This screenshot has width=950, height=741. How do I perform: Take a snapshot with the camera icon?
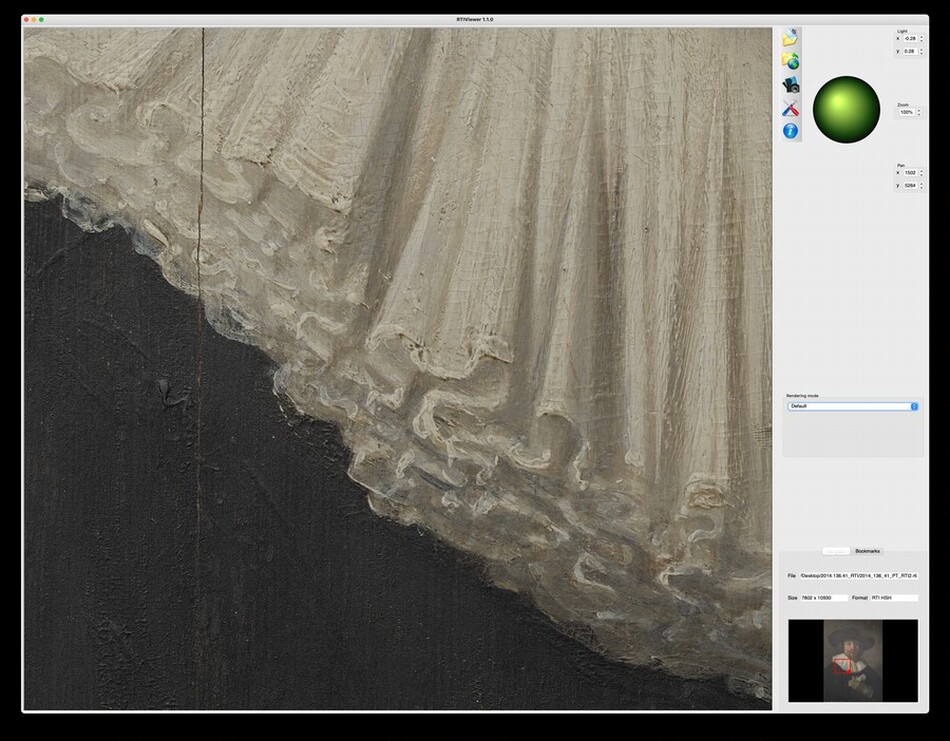790,84
